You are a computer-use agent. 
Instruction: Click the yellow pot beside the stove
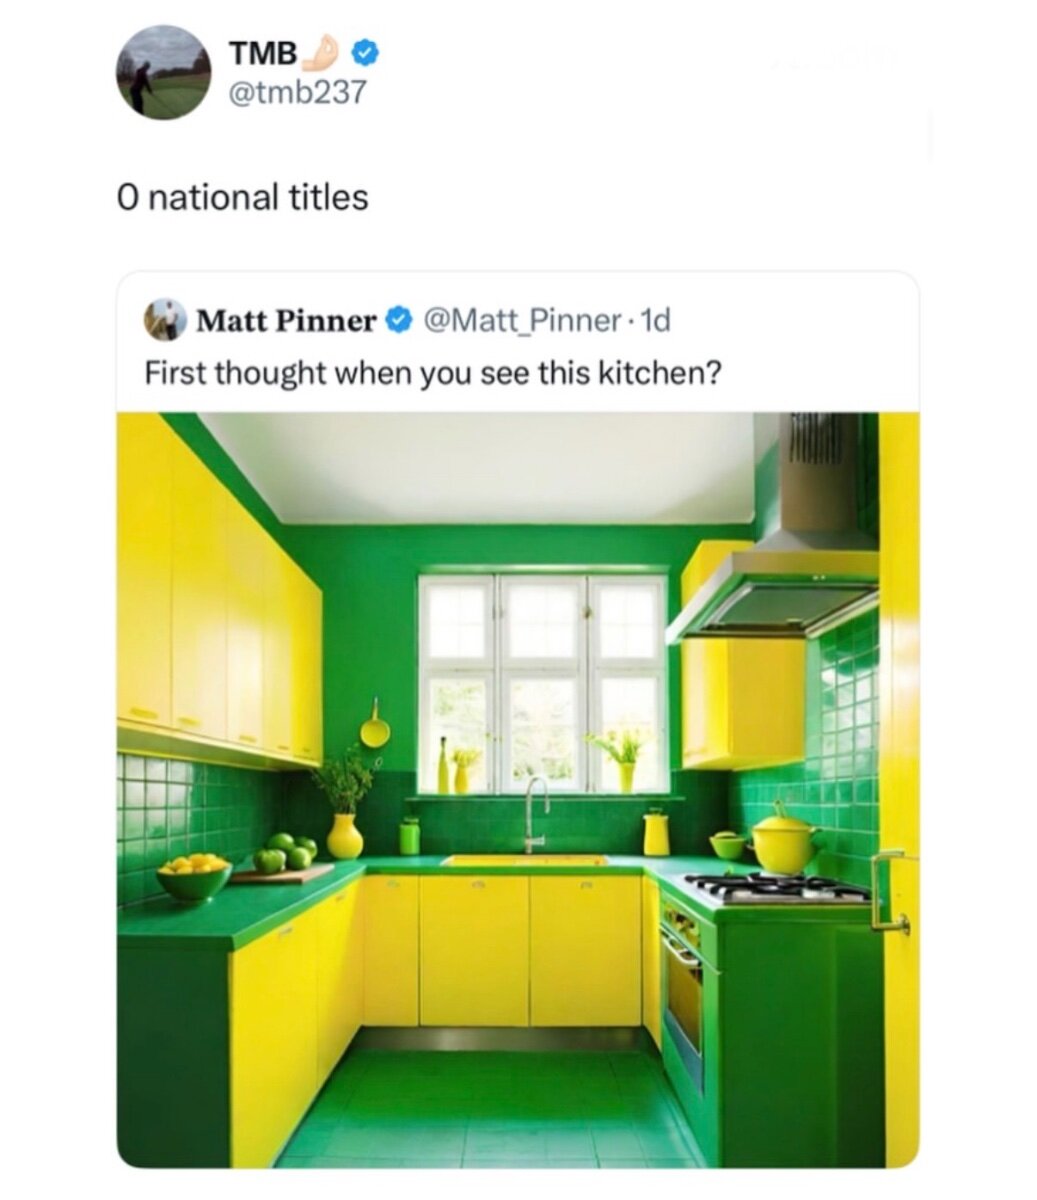(x=783, y=840)
